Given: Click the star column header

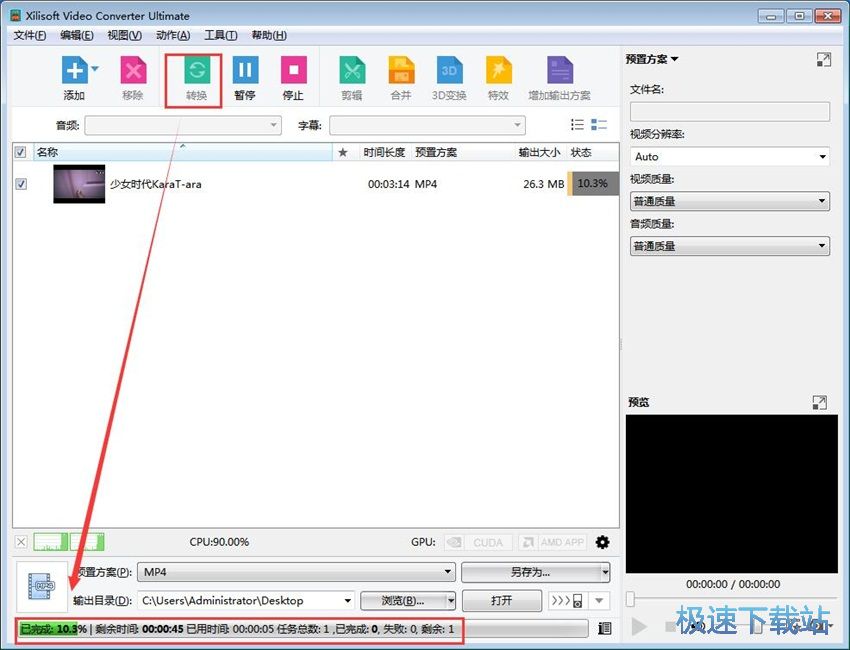Looking at the screenshot, I should (x=343, y=152).
